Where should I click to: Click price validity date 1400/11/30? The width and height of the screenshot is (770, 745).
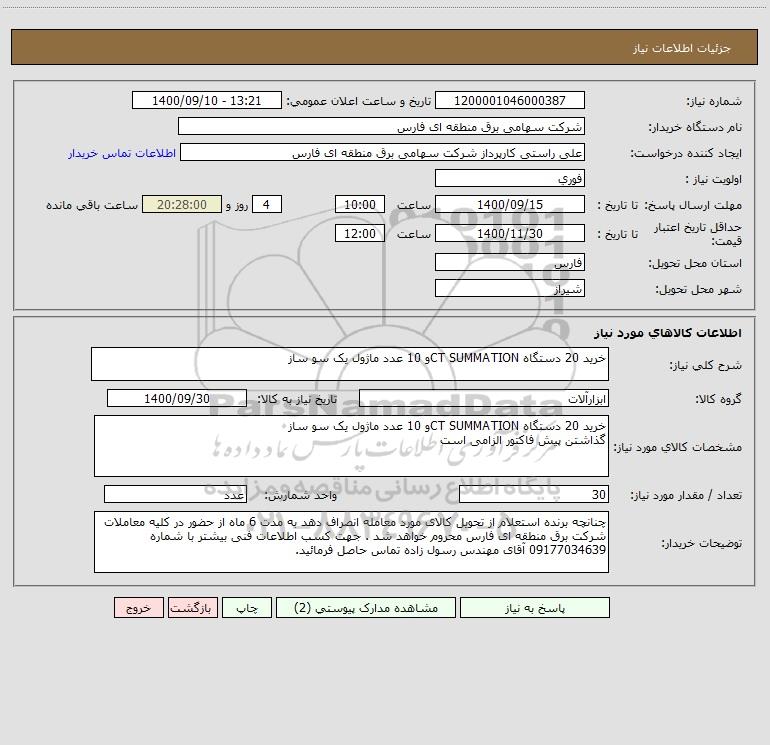tap(510, 233)
